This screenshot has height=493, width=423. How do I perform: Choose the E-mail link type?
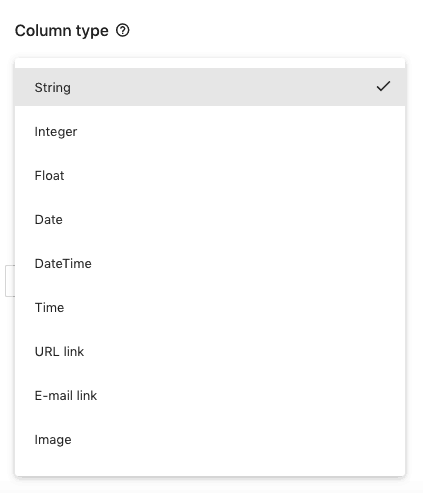[x=210, y=395]
